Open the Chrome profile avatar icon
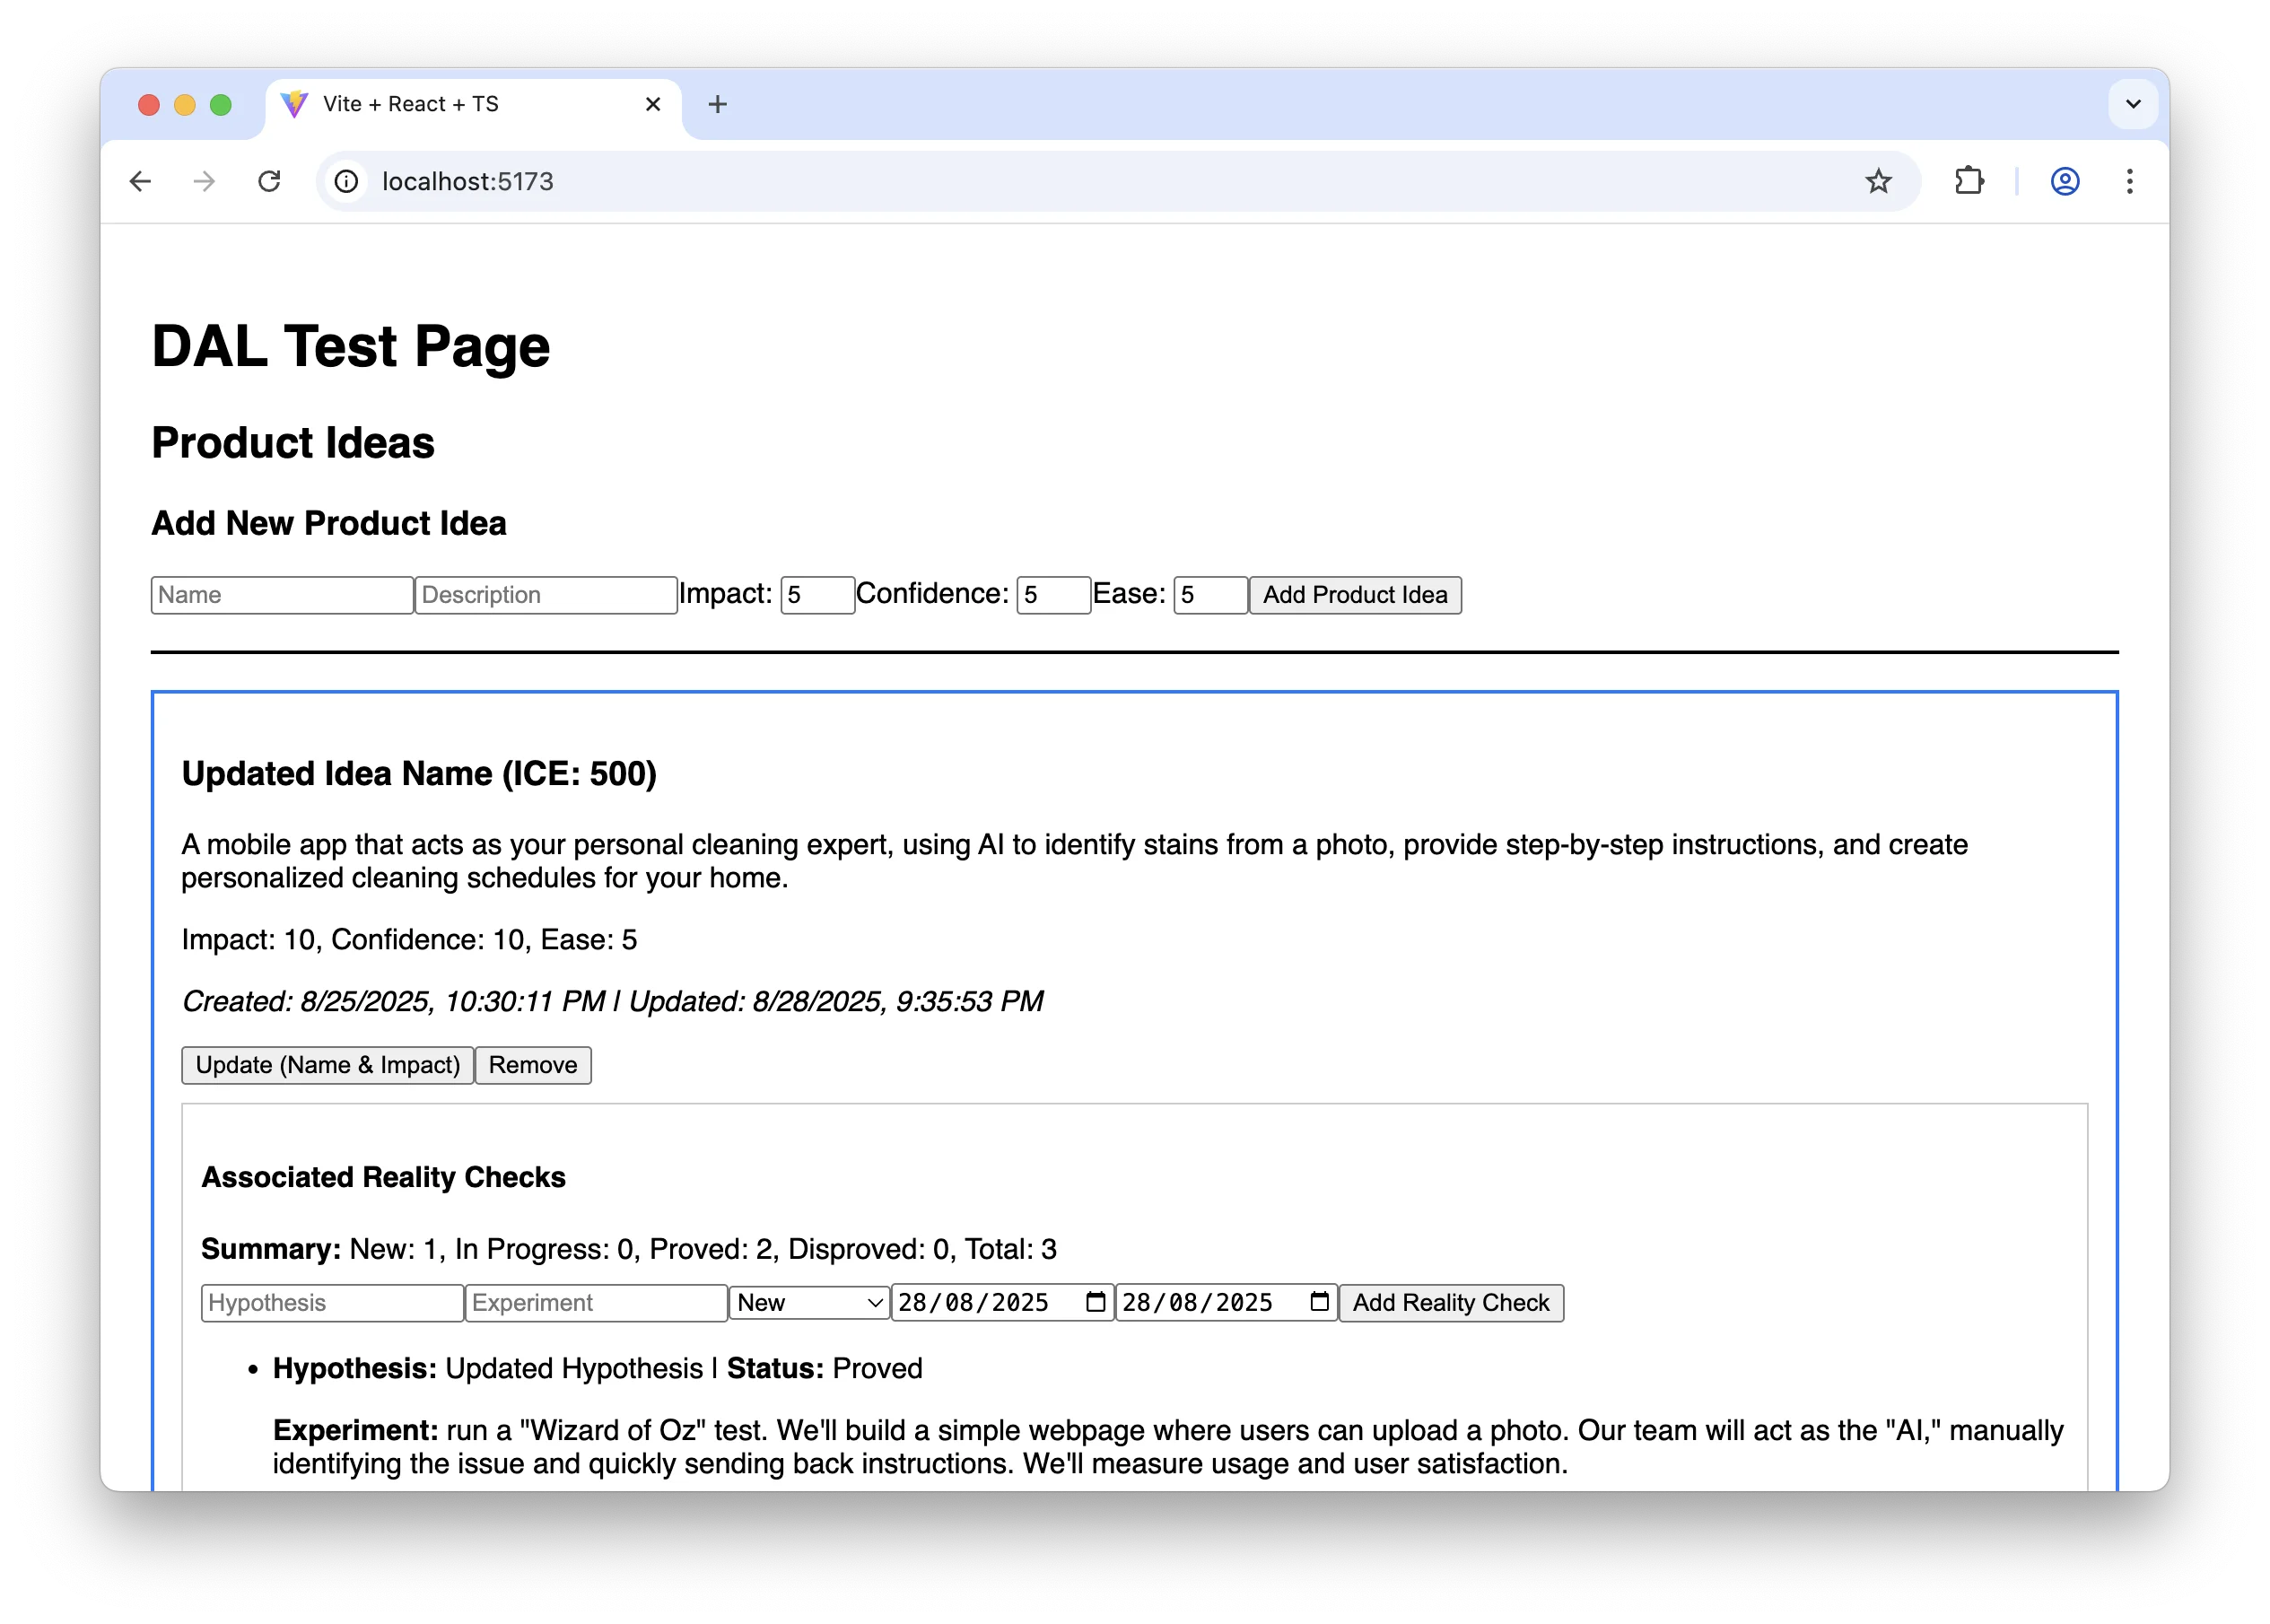The height and width of the screenshot is (1624, 2270). [2064, 181]
